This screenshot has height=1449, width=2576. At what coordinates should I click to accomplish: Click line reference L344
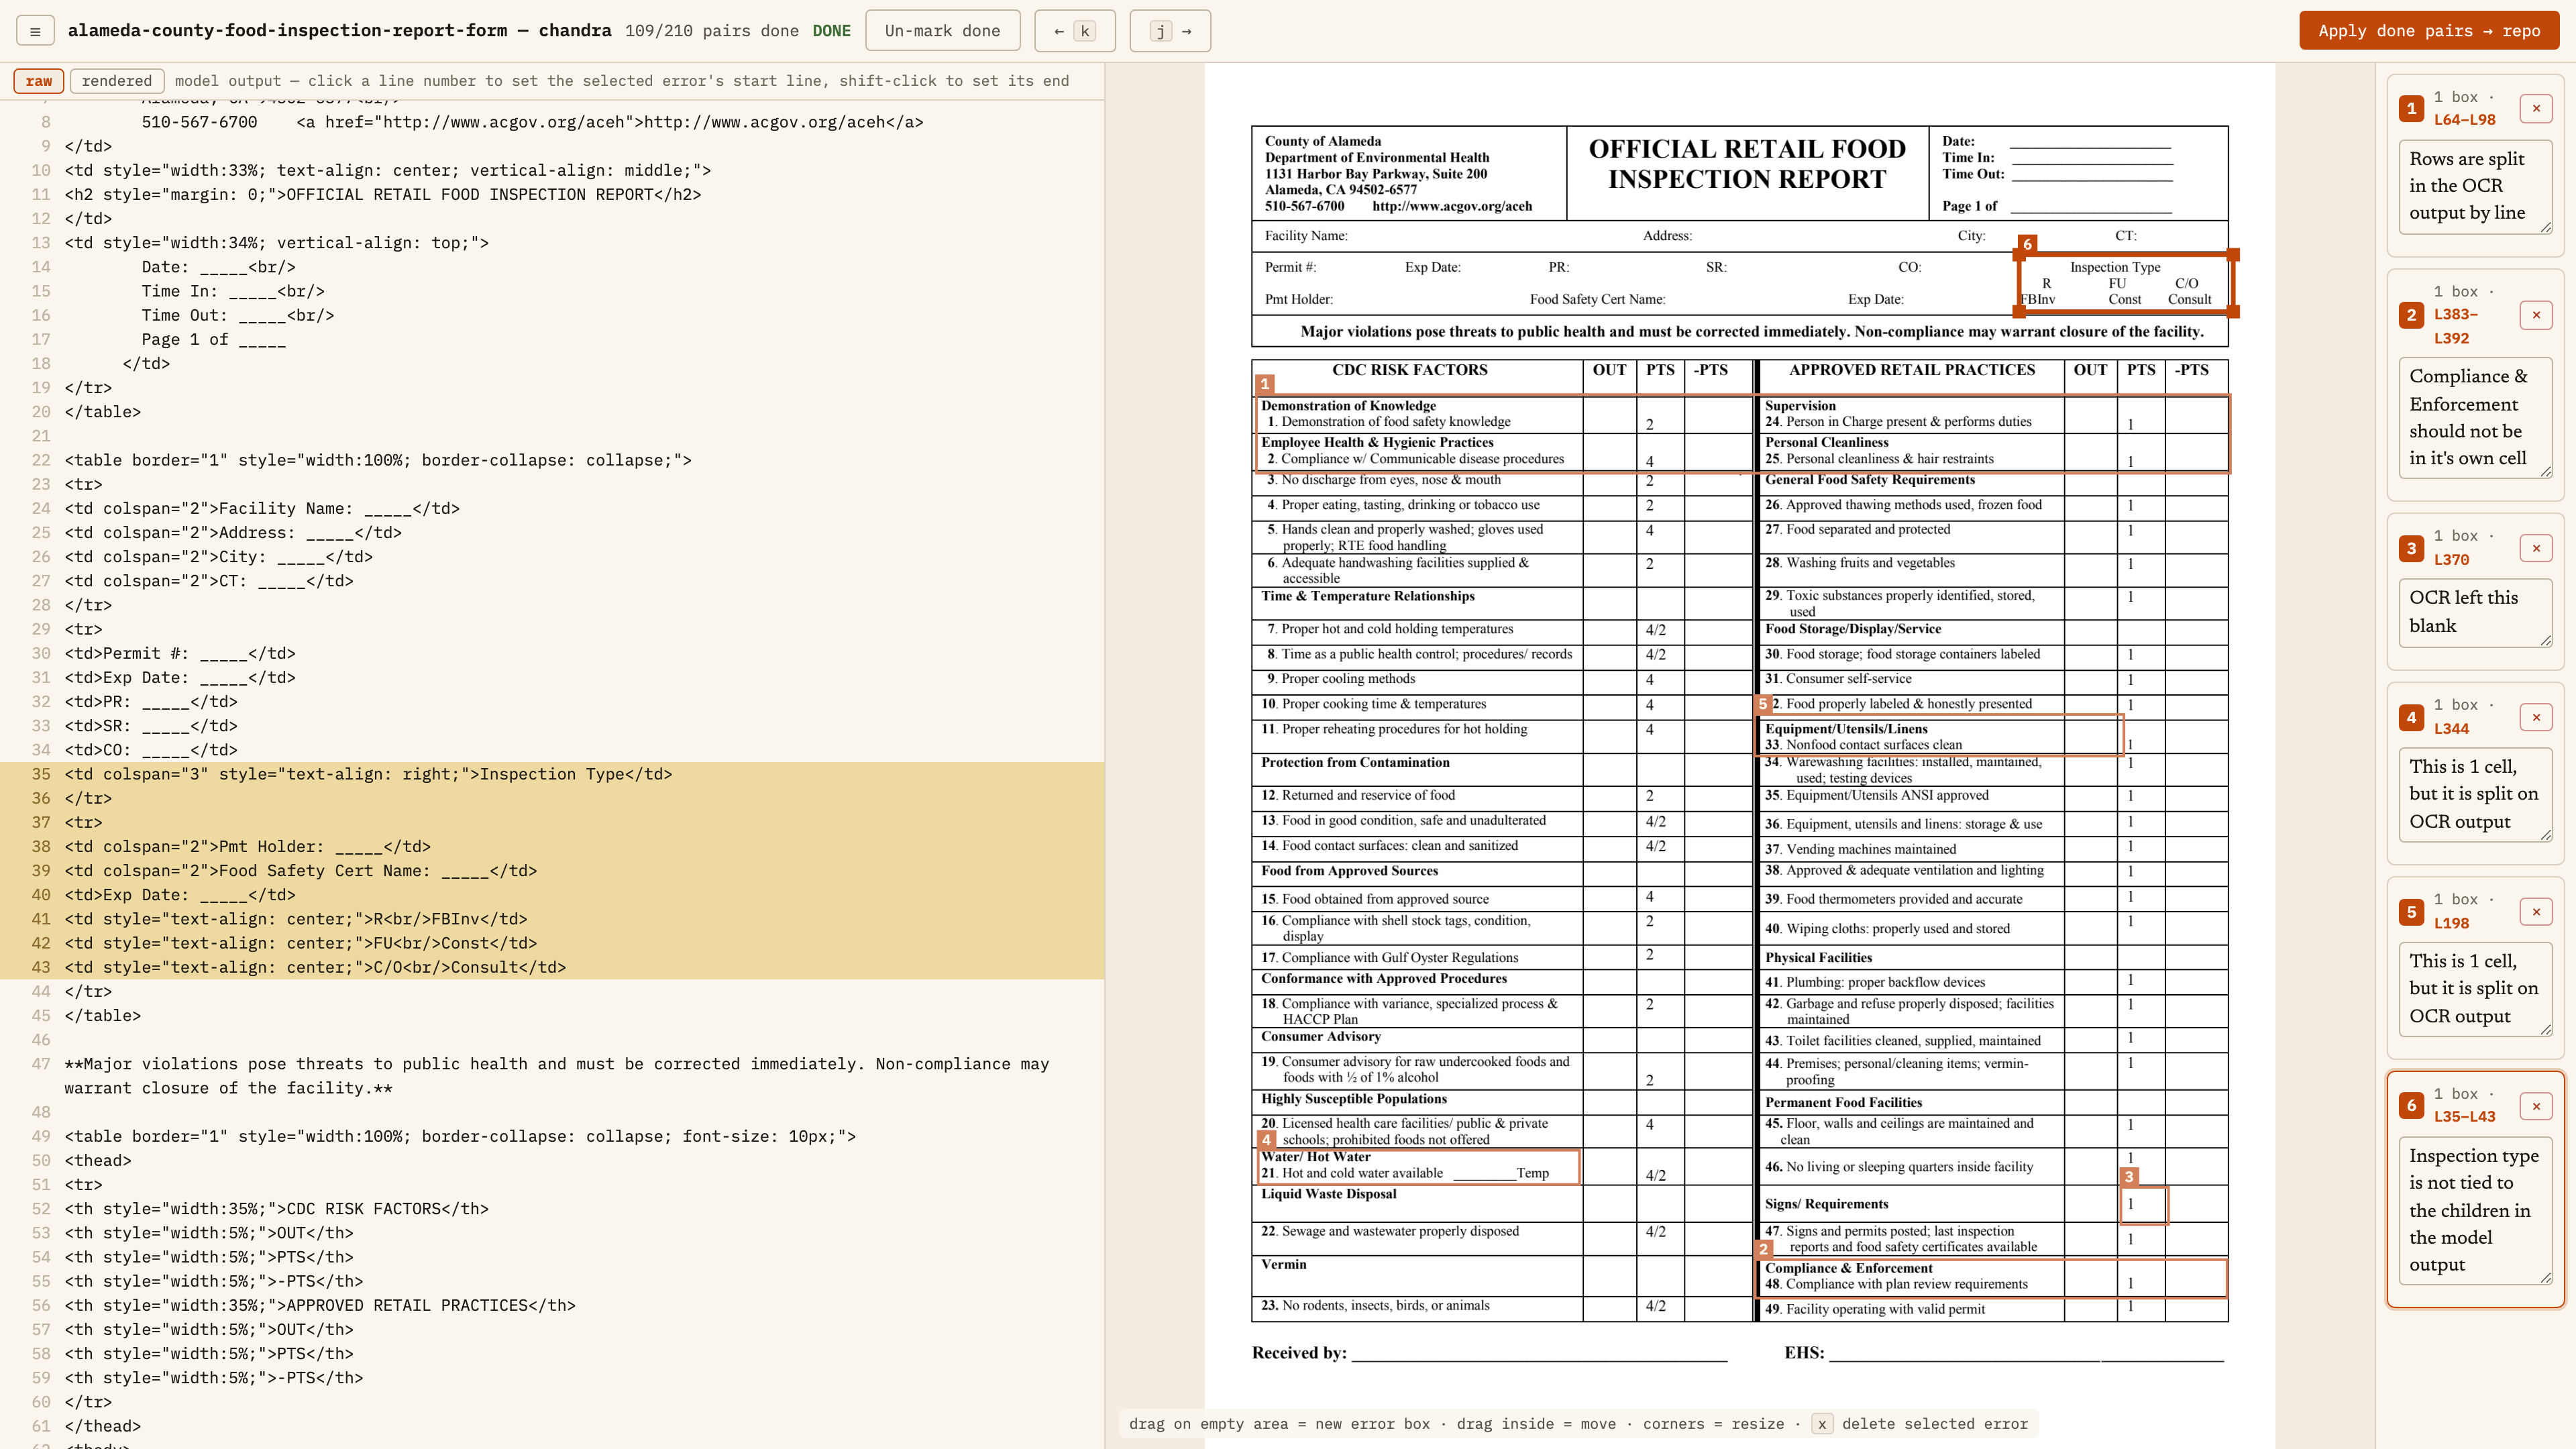coord(2451,729)
